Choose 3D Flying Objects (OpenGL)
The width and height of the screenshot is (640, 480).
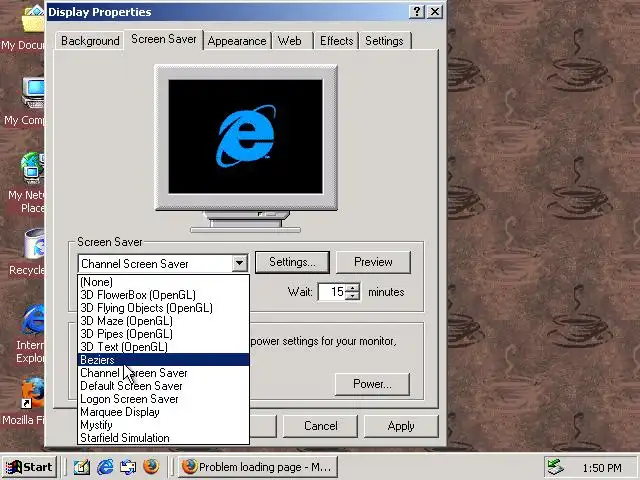[x=163, y=308]
